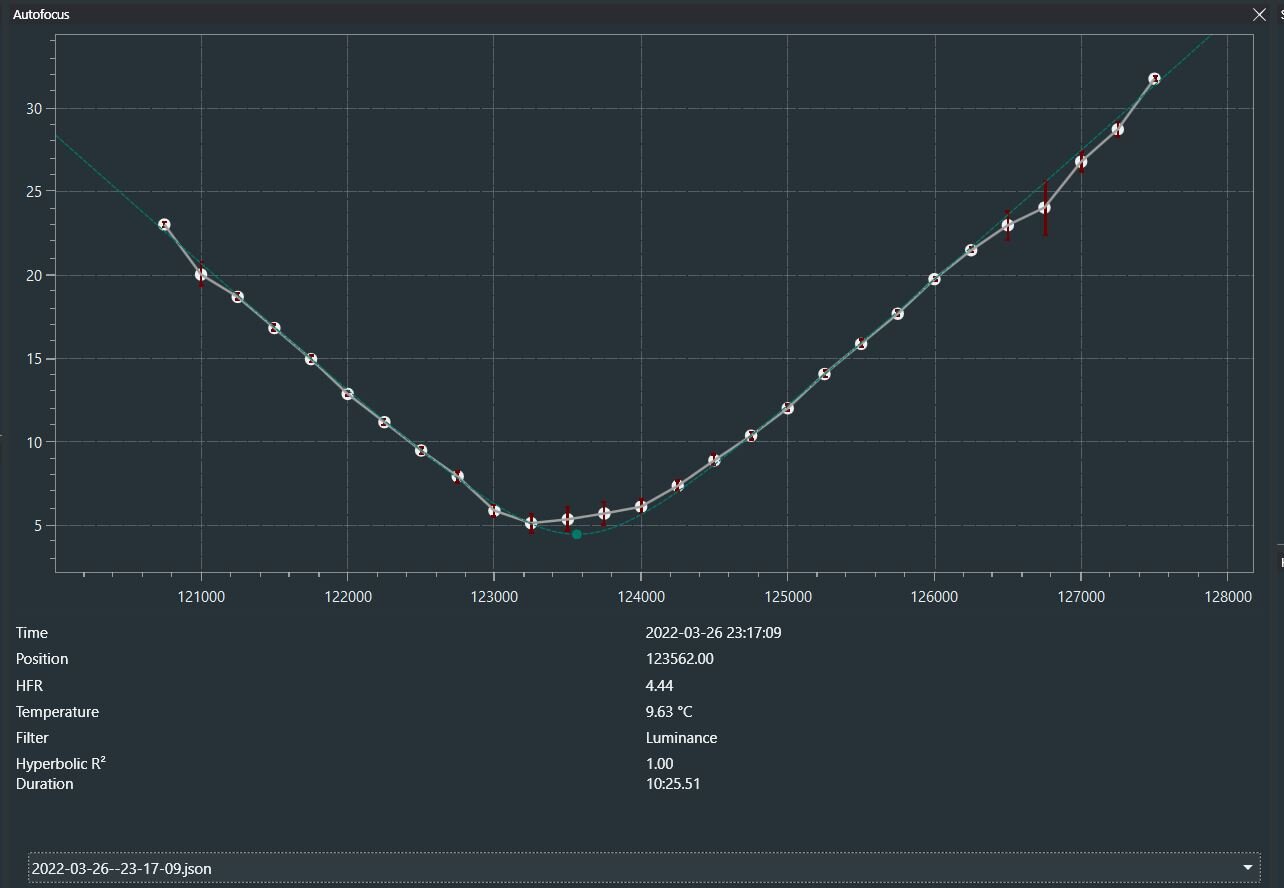
Task: Click the position value 123562.00
Action: [680, 659]
